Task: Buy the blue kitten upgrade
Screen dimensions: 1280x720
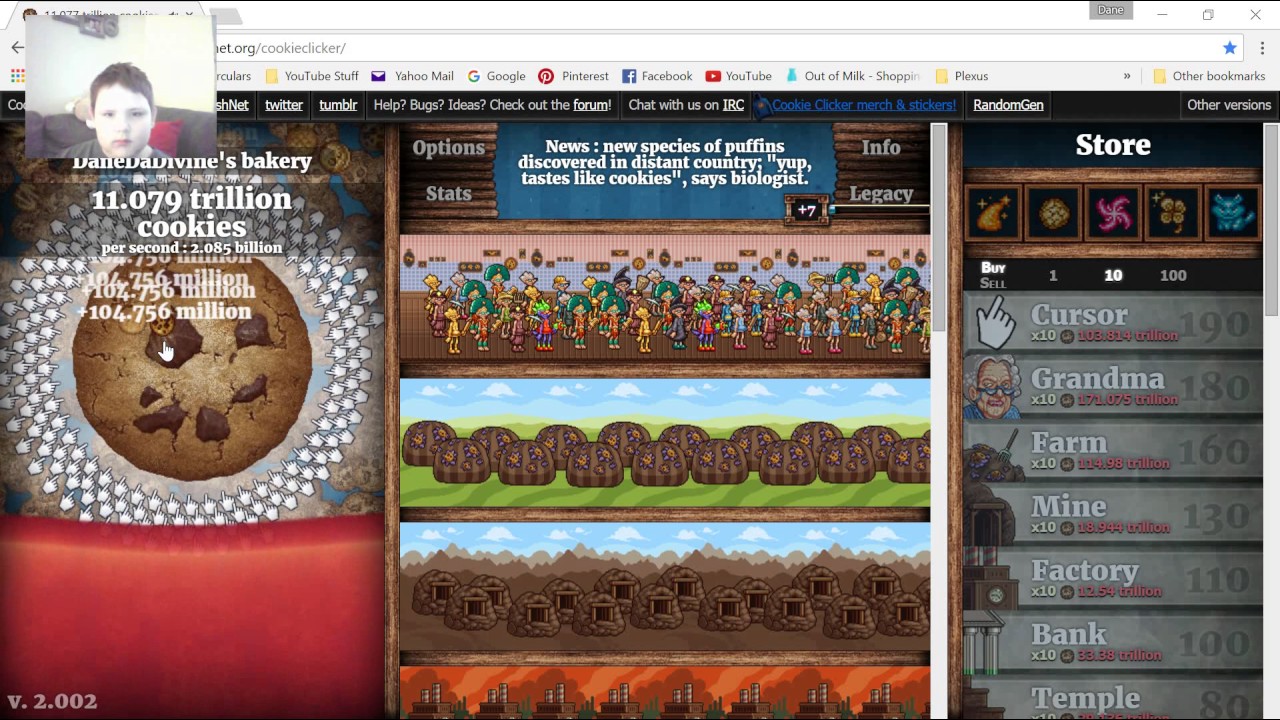Action: 1233,213
